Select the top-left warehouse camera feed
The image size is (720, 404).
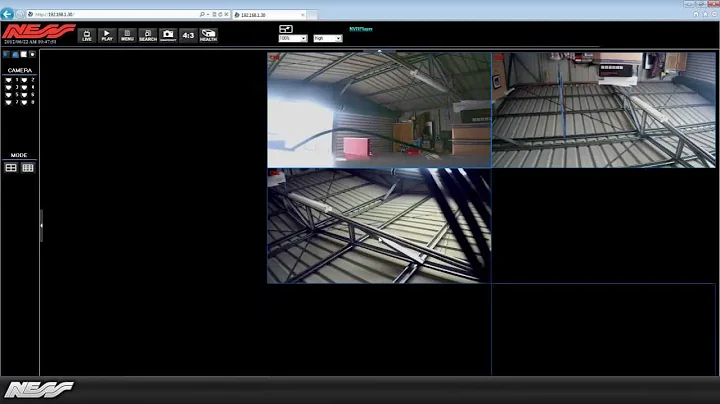pos(379,110)
